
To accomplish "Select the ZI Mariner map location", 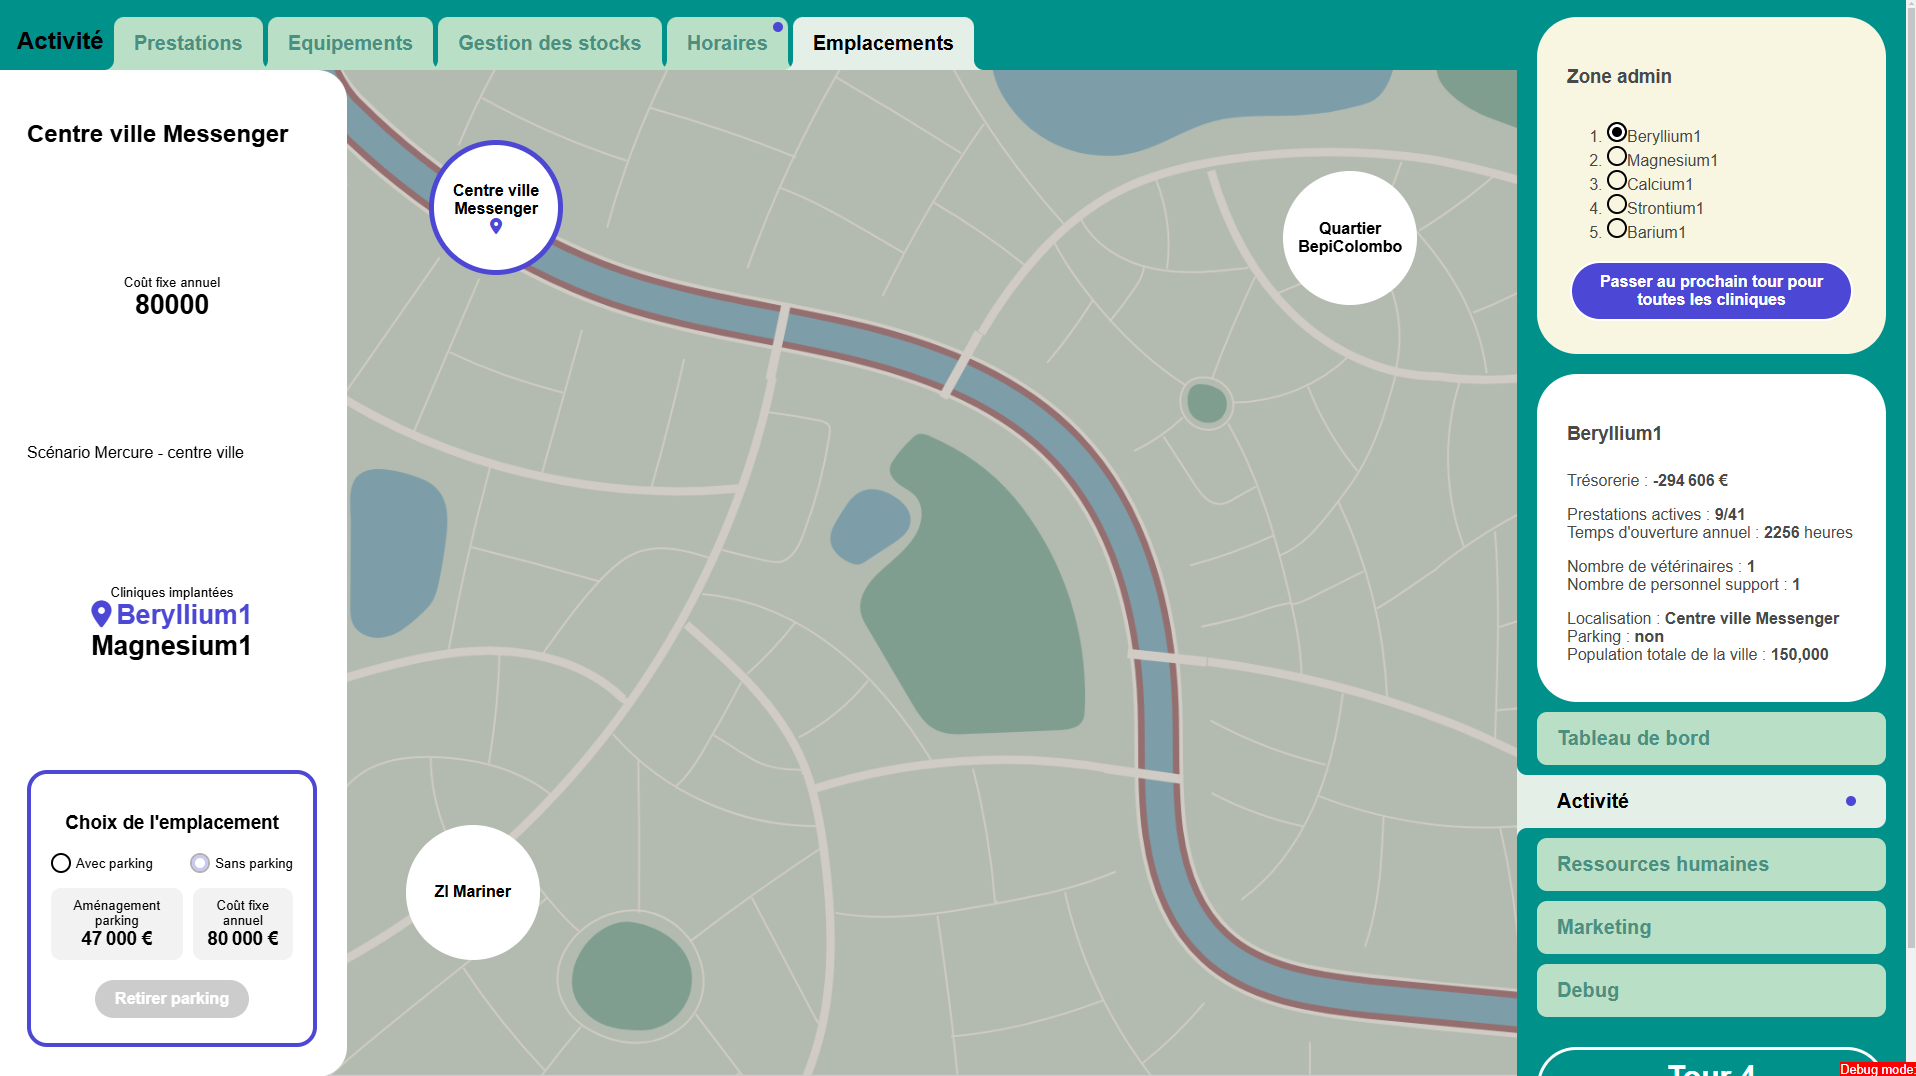I will [x=472, y=891].
